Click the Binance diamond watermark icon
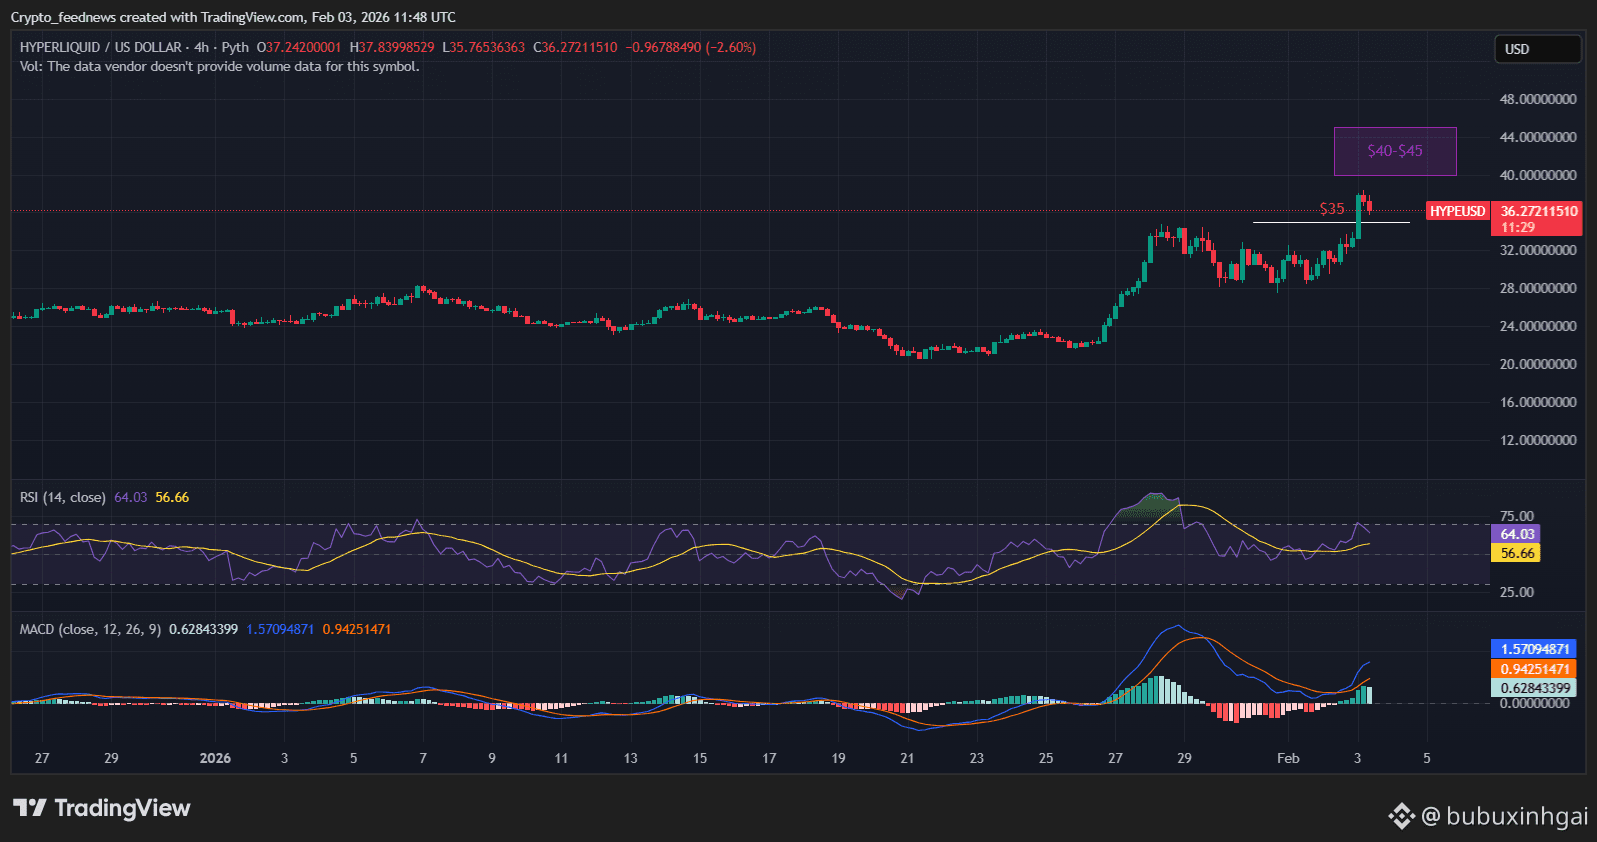Image resolution: width=1597 pixels, height=842 pixels. 1401,816
